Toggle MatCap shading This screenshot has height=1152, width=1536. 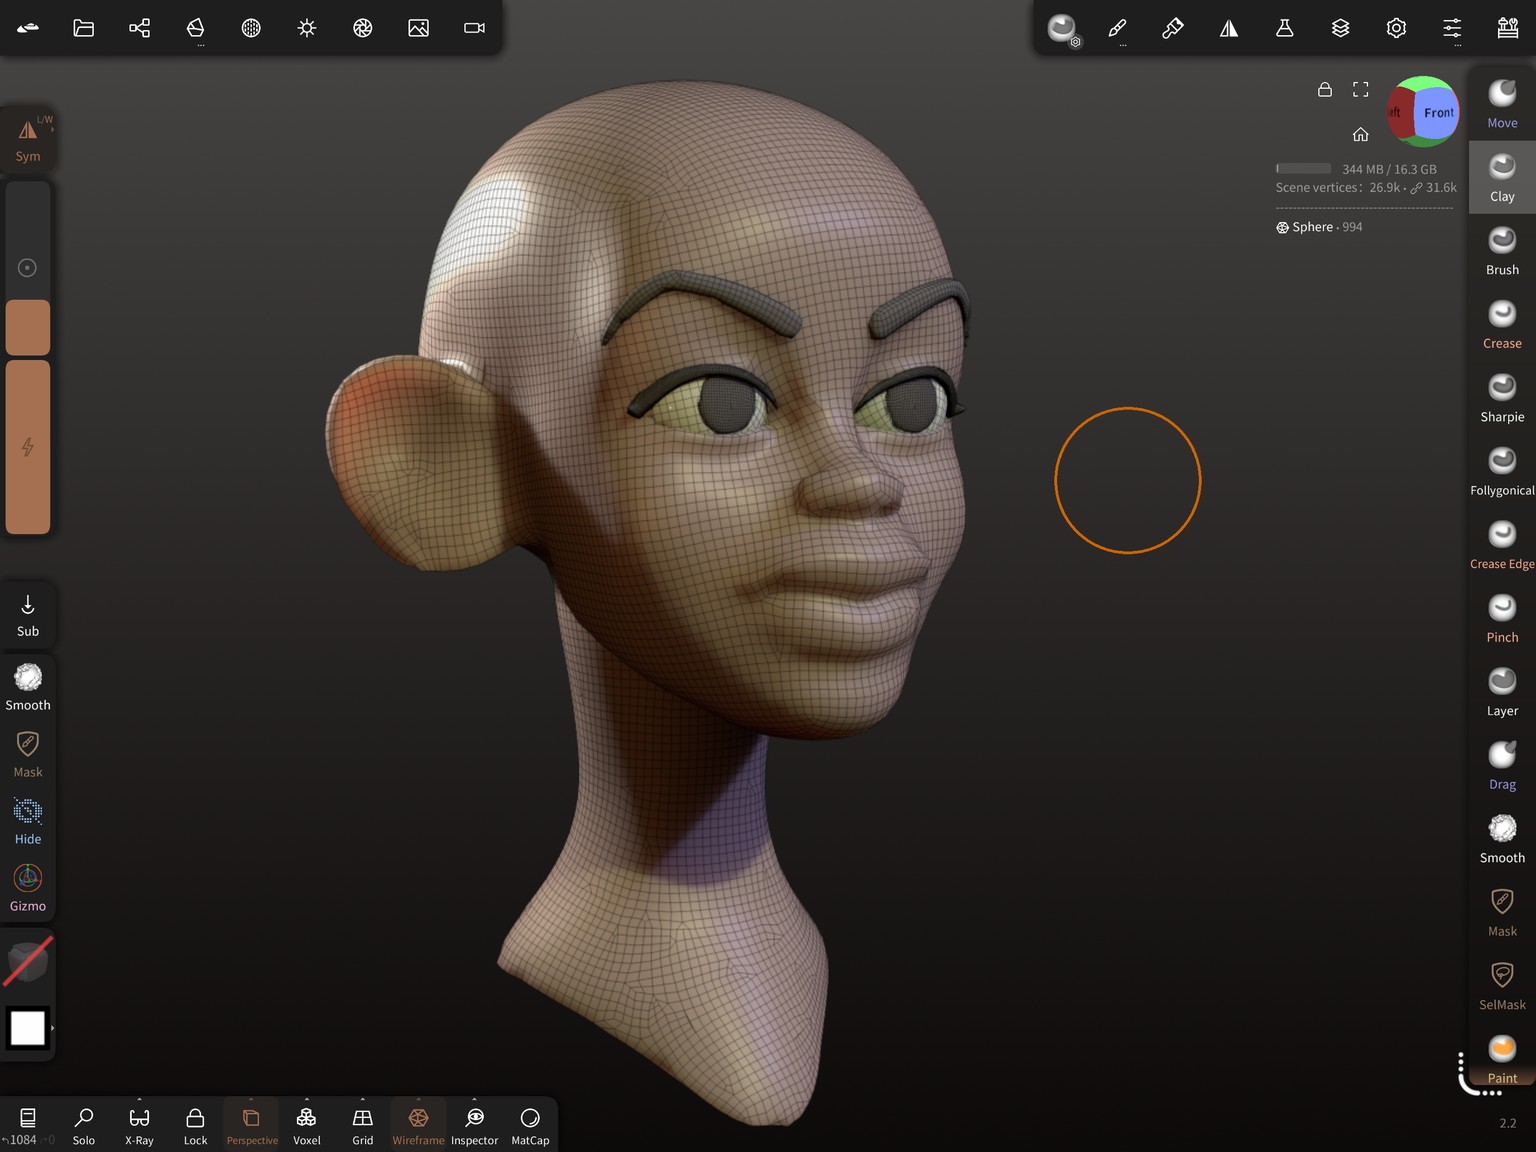(530, 1125)
